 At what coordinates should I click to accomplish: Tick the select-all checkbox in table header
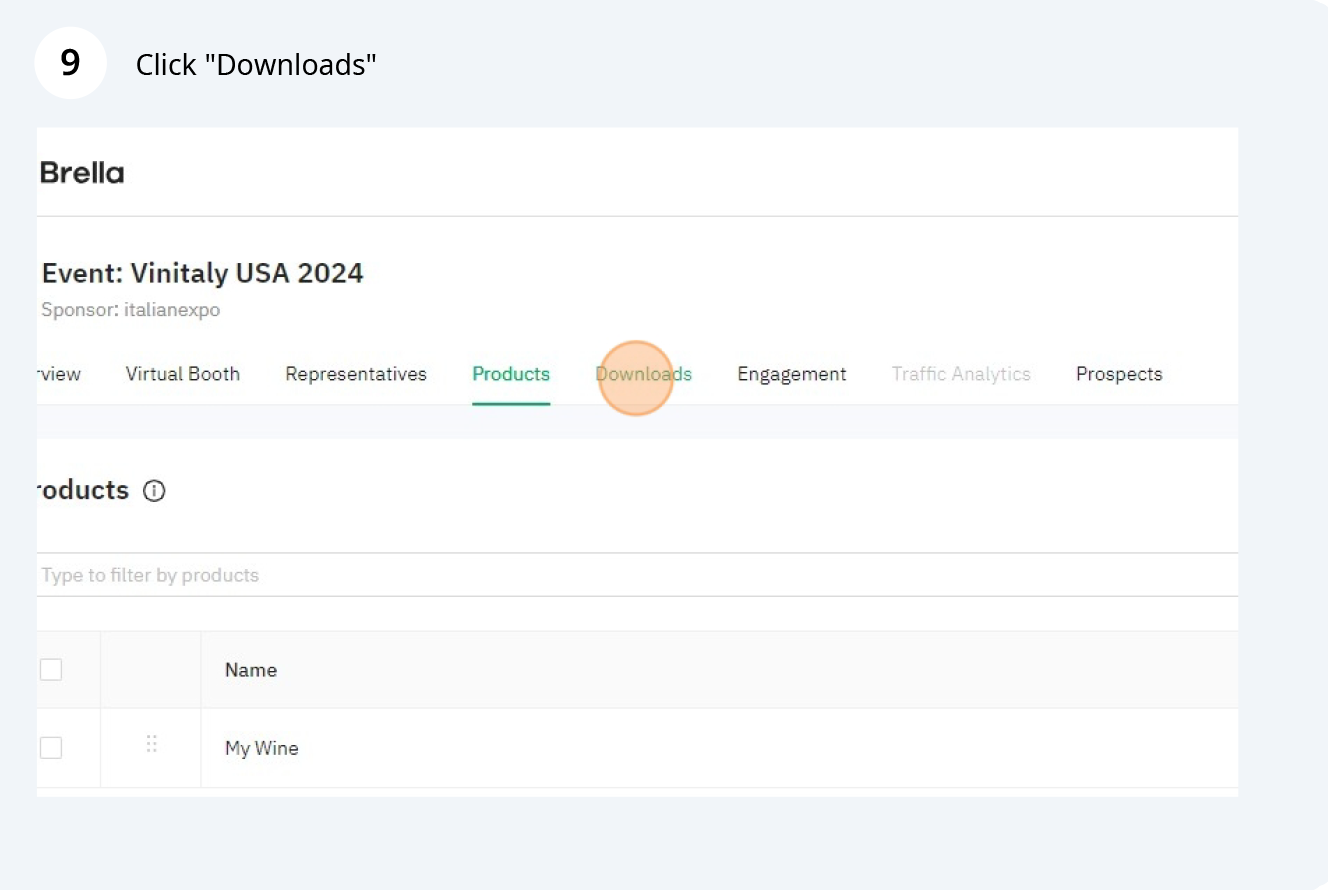51,670
